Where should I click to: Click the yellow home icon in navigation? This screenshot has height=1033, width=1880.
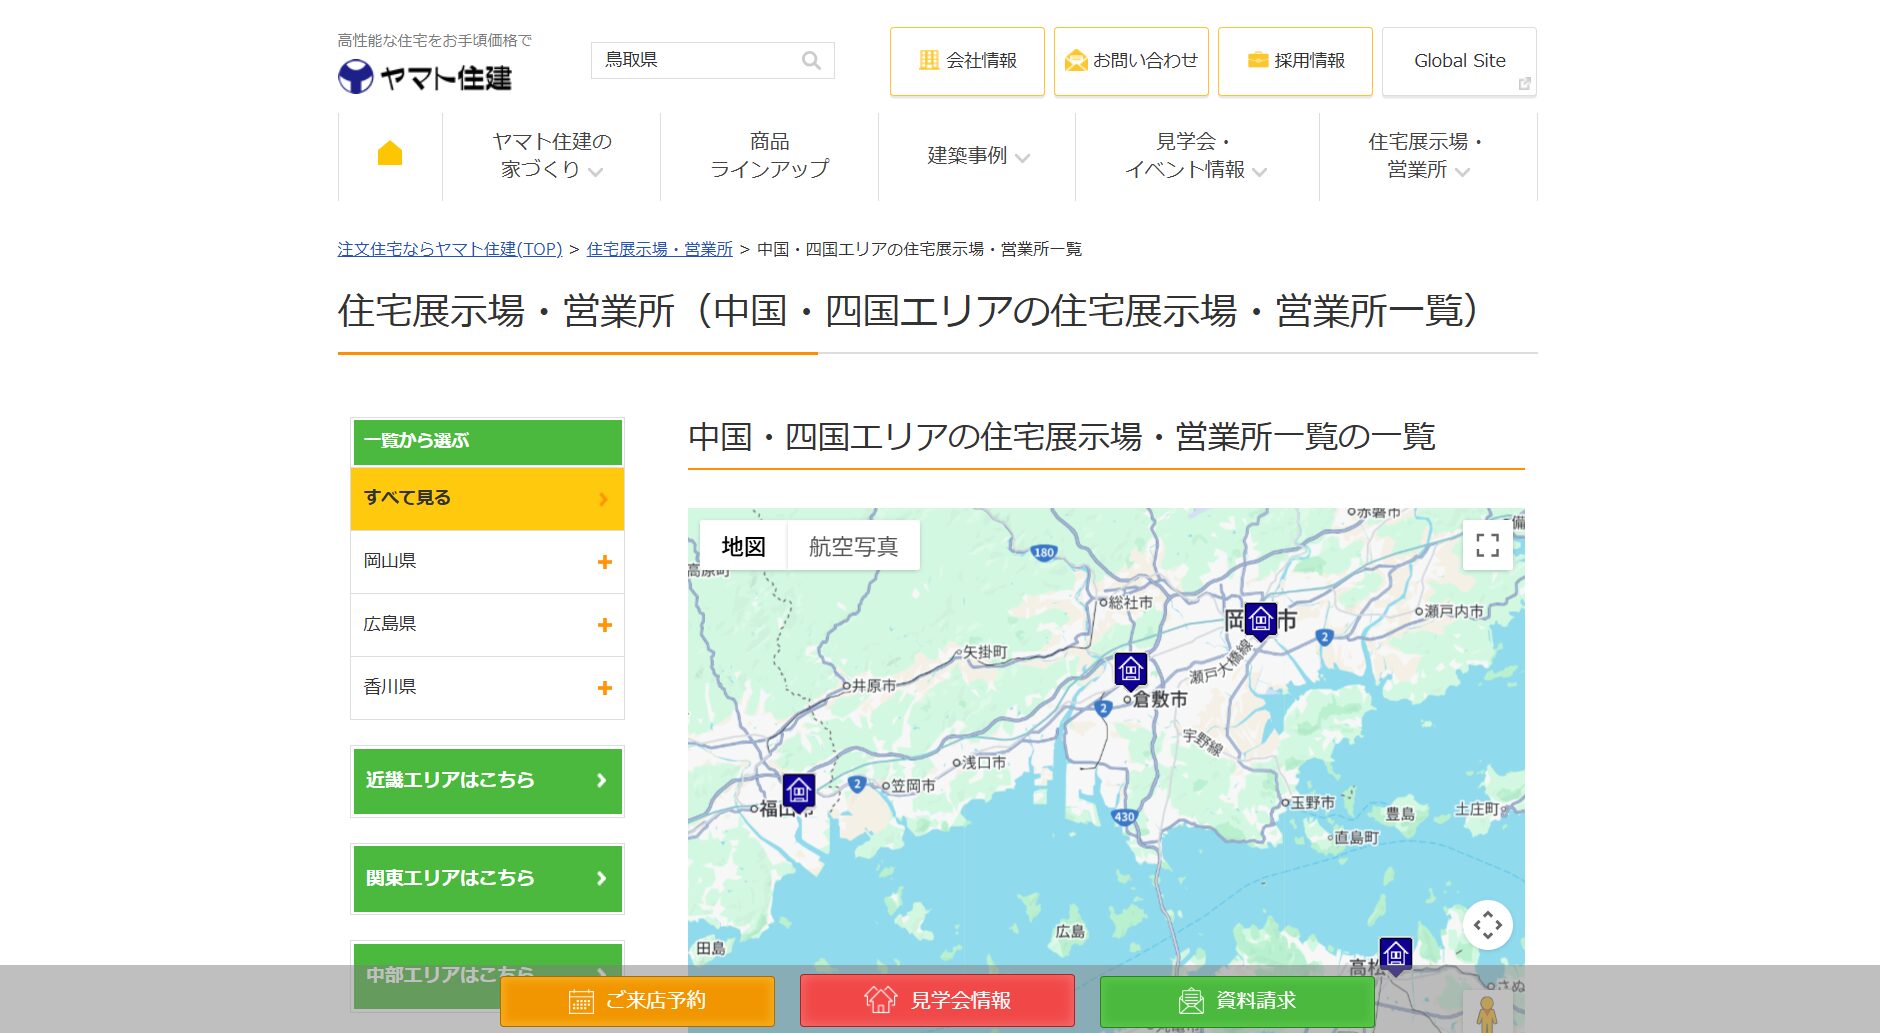[390, 154]
